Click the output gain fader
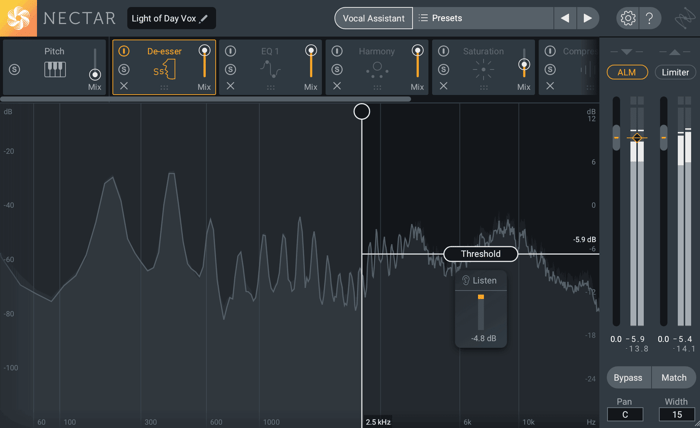 tap(664, 137)
